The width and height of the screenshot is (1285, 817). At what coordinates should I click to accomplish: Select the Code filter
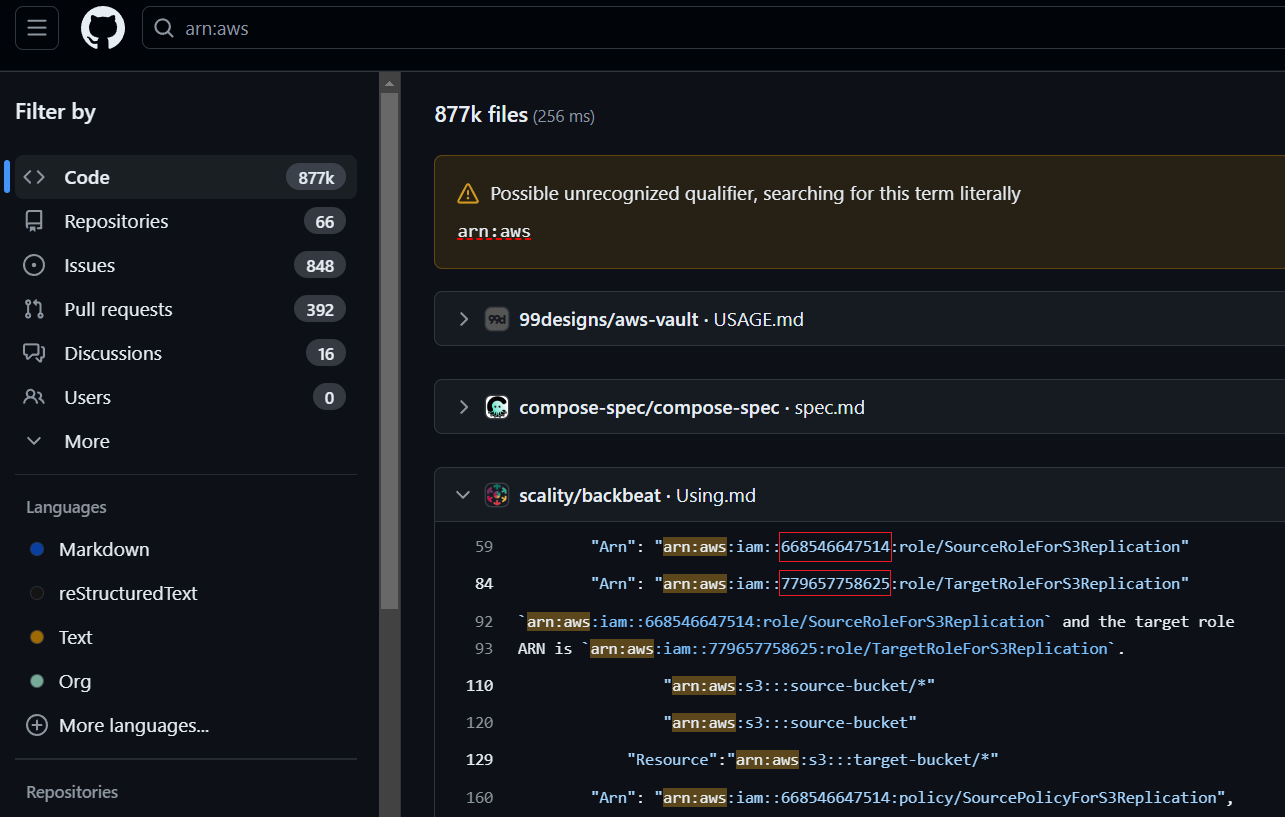coord(185,177)
